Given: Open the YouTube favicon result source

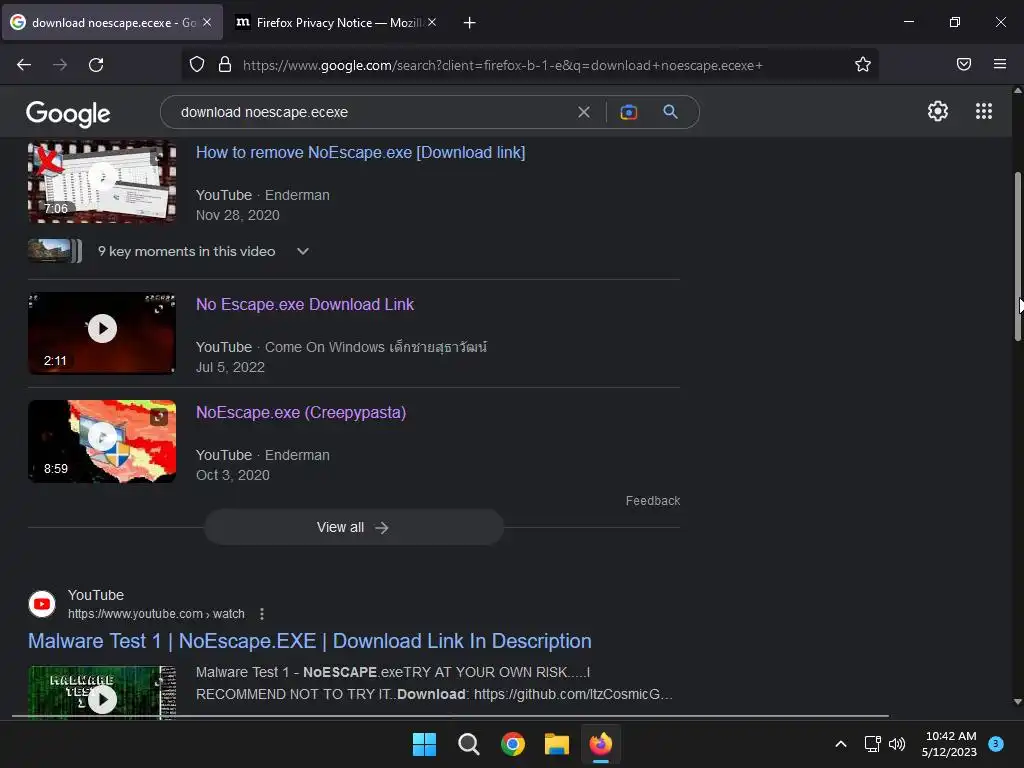Looking at the screenshot, I should (x=42, y=604).
